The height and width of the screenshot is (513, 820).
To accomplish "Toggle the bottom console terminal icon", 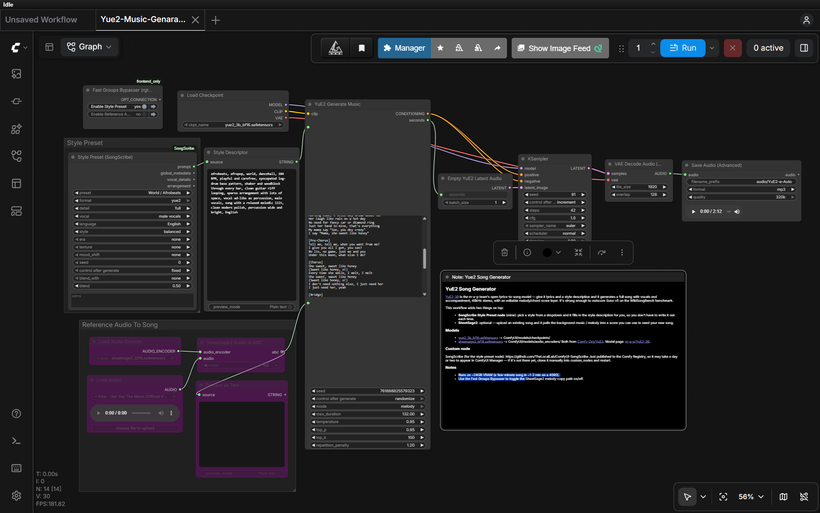I will click(16, 441).
